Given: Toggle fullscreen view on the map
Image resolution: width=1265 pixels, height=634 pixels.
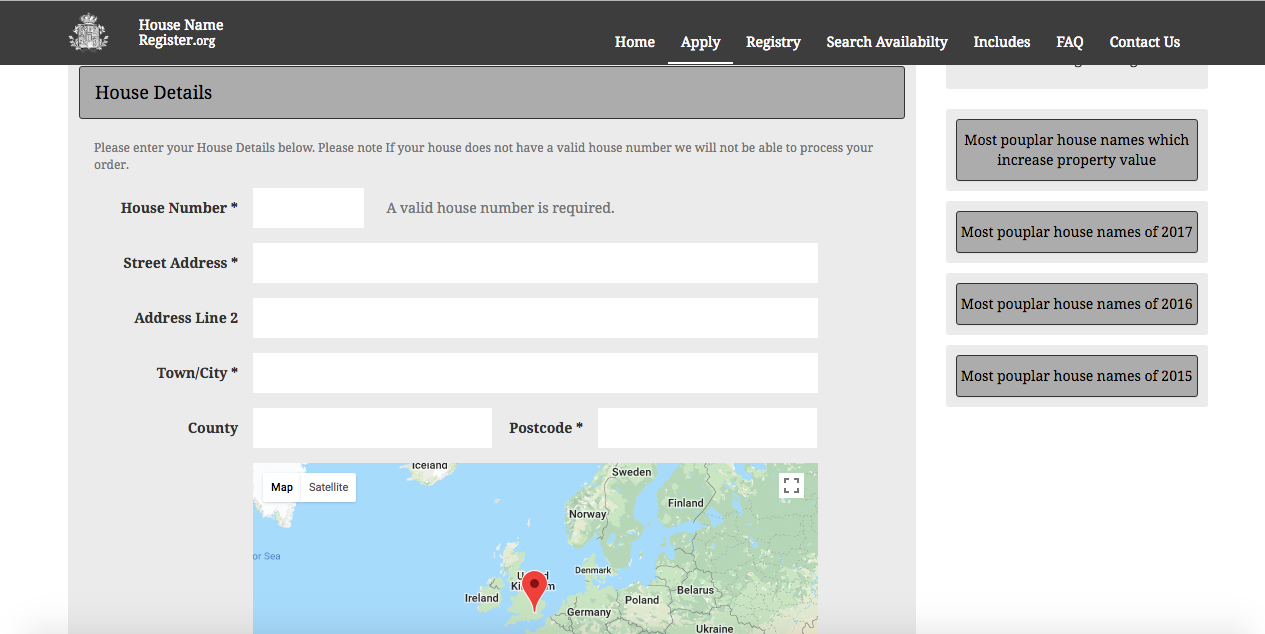Looking at the screenshot, I should click(x=791, y=486).
